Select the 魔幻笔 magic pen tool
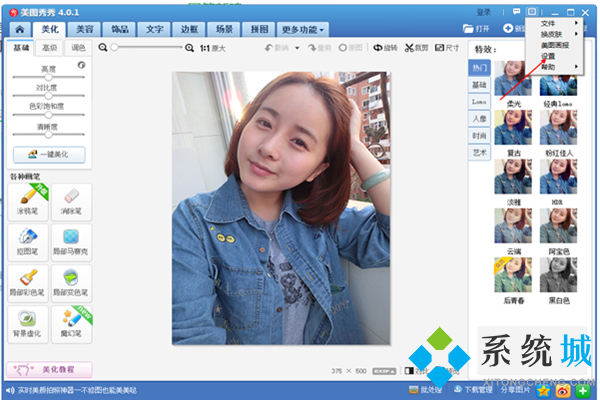This screenshot has width=600, height=400. point(72,324)
